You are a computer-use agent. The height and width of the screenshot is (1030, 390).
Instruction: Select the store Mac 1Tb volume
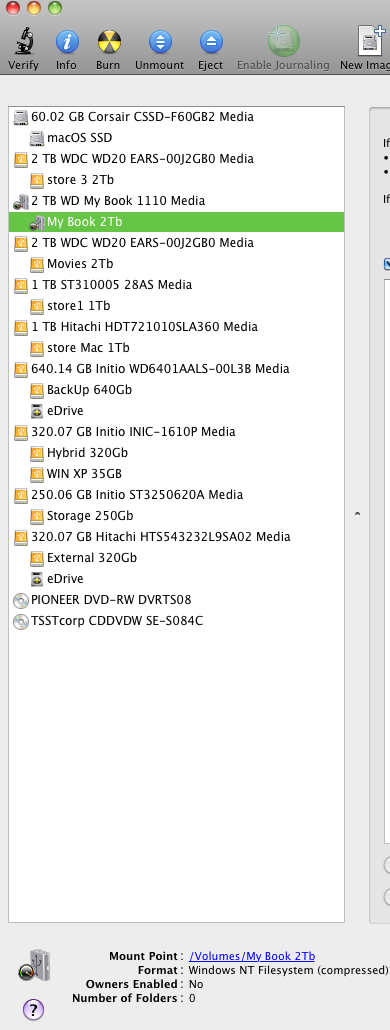pos(88,348)
